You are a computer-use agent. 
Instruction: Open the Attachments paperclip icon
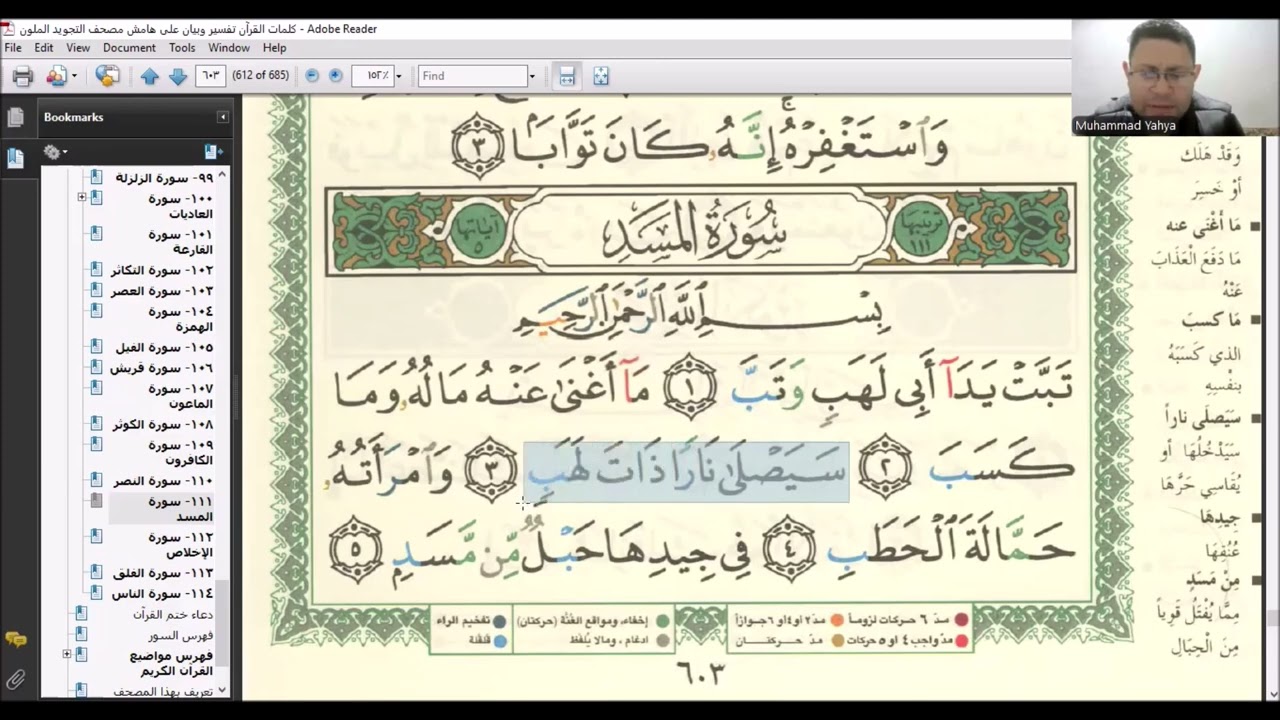click(15, 680)
